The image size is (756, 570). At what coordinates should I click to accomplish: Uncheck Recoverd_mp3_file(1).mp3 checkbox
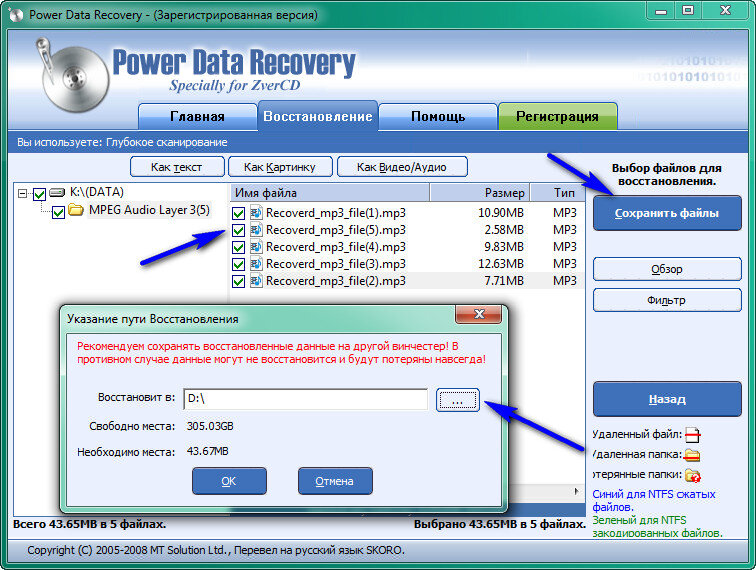point(238,213)
